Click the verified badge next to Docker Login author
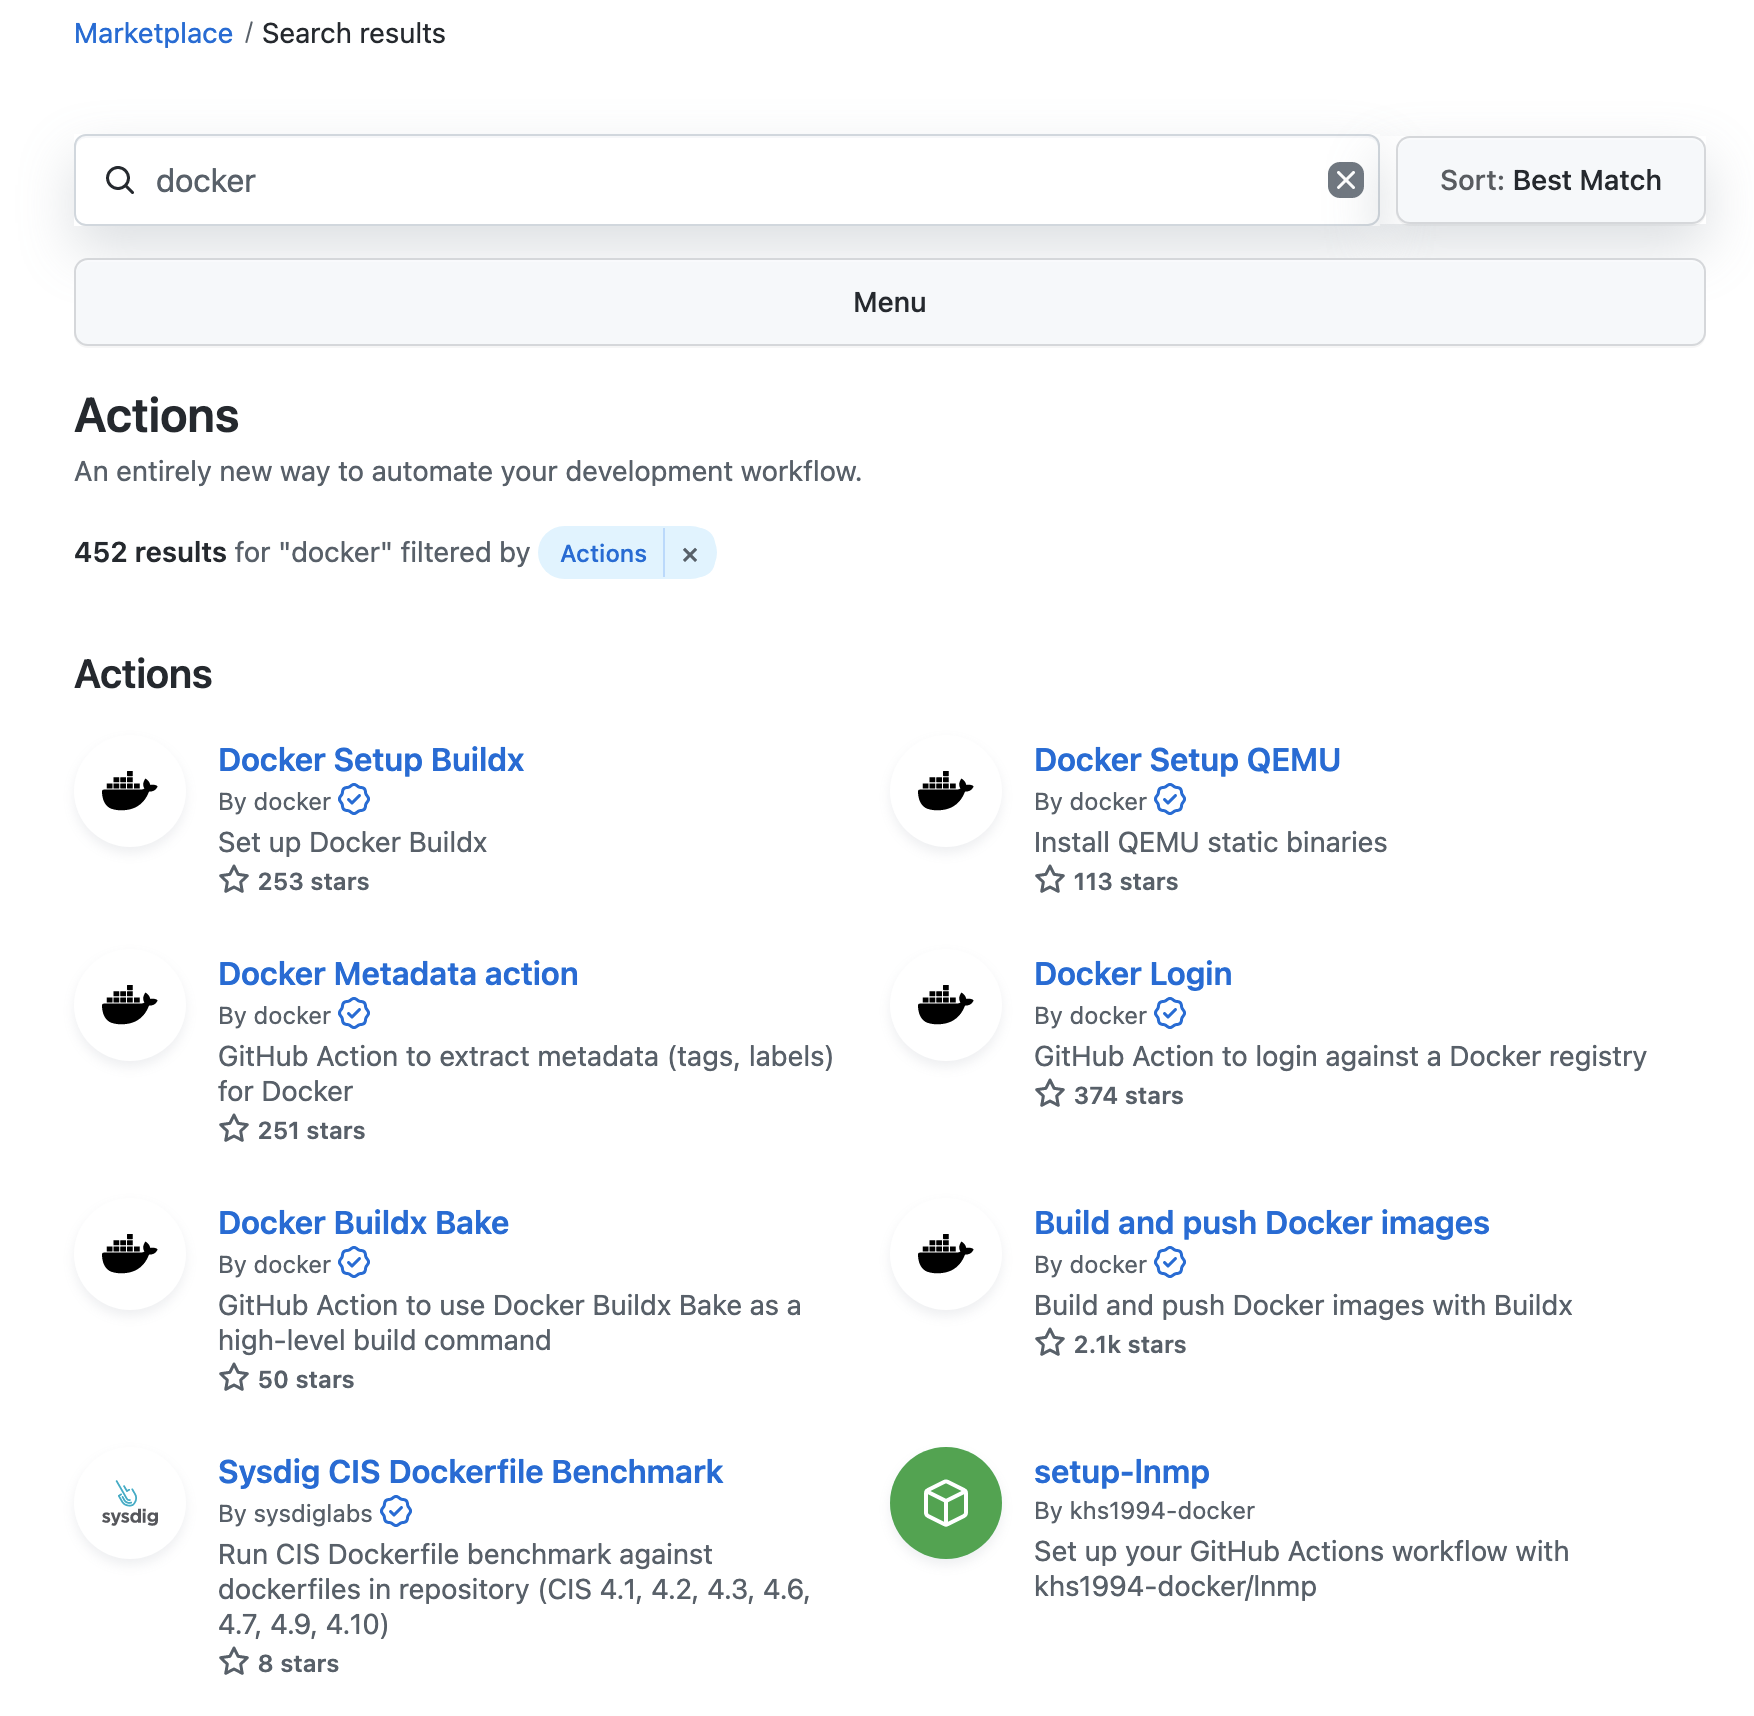This screenshot has height=1716, width=1754. click(1169, 1014)
